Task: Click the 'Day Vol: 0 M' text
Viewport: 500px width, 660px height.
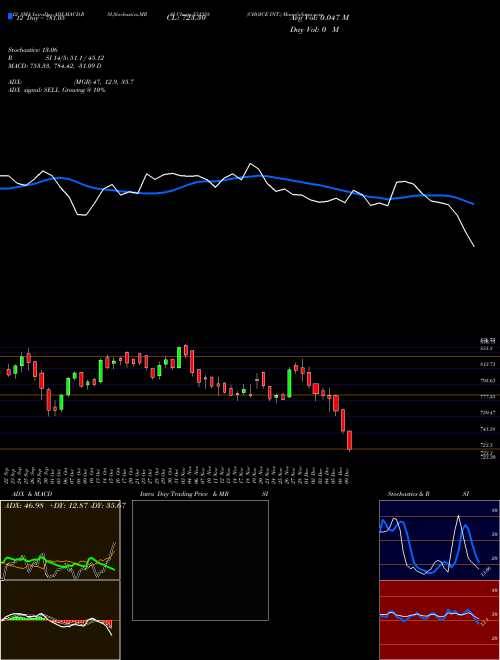Action: [314, 30]
